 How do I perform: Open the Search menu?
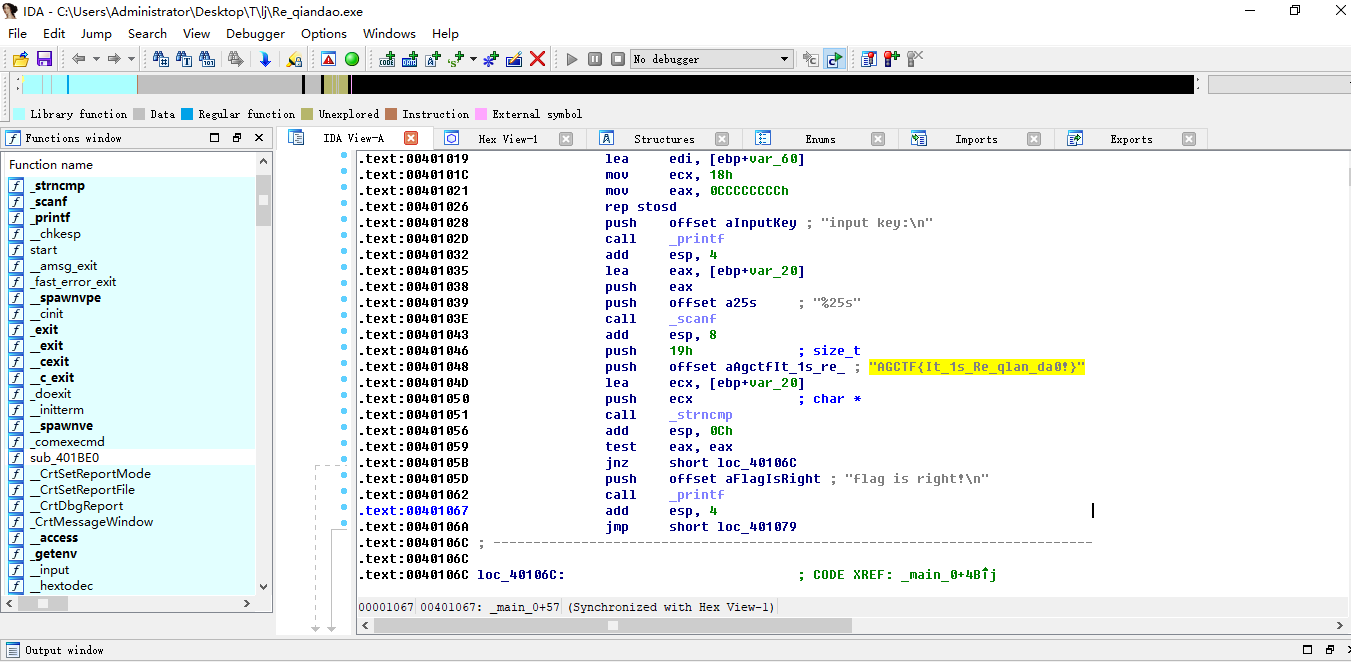[147, 33]
